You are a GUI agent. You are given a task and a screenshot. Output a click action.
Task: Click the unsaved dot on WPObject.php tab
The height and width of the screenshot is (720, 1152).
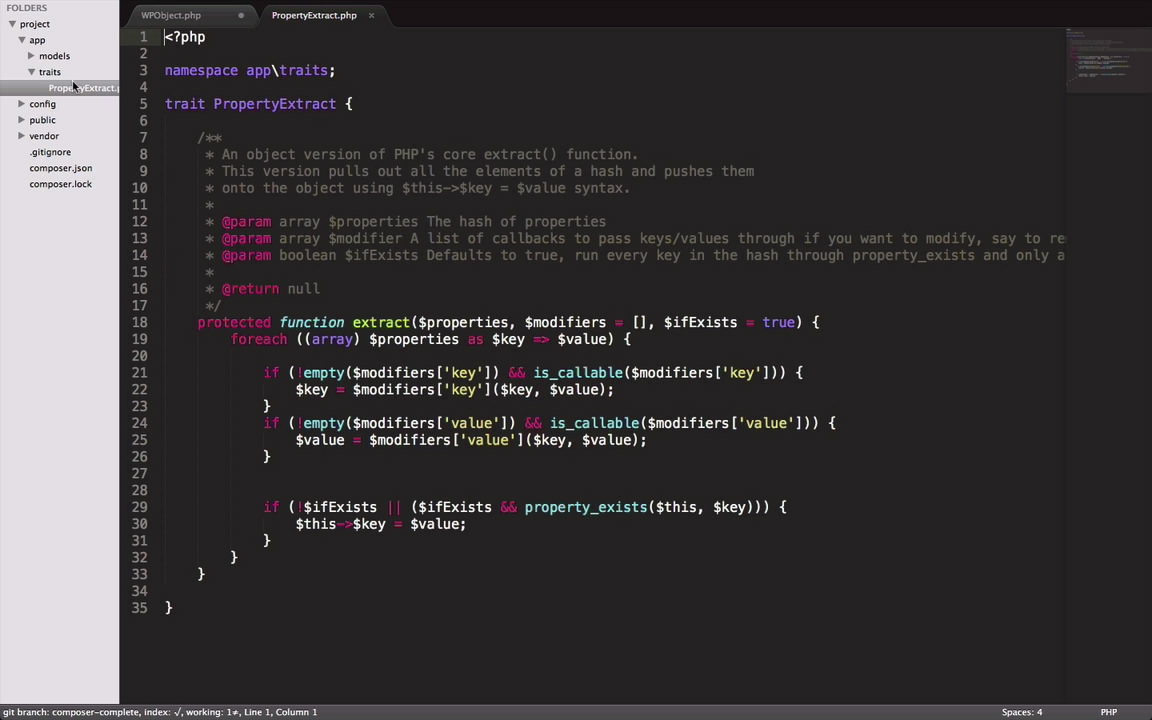pos(241,15)
